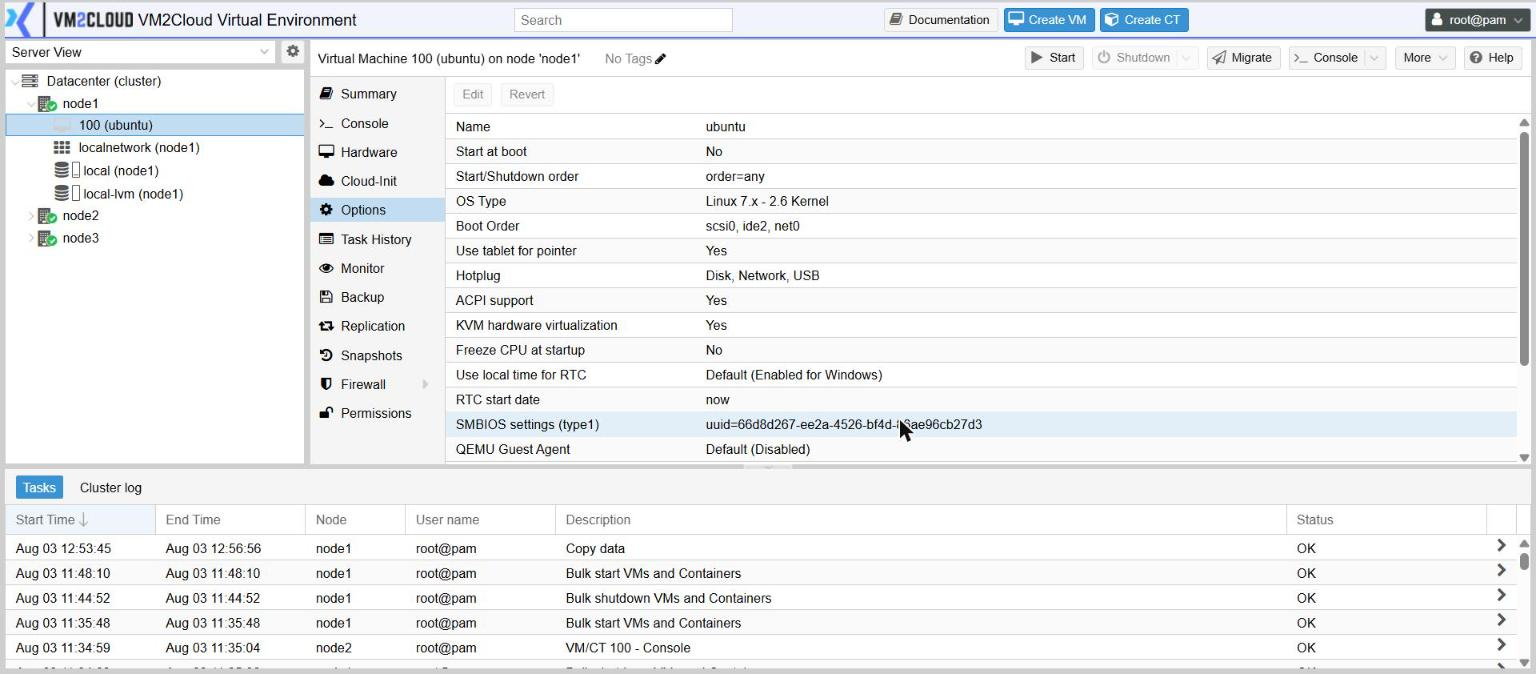Screen dimensions: 1536x674
Task: Collapse the node1 tree arrow
Action: [x=30, y=103]
